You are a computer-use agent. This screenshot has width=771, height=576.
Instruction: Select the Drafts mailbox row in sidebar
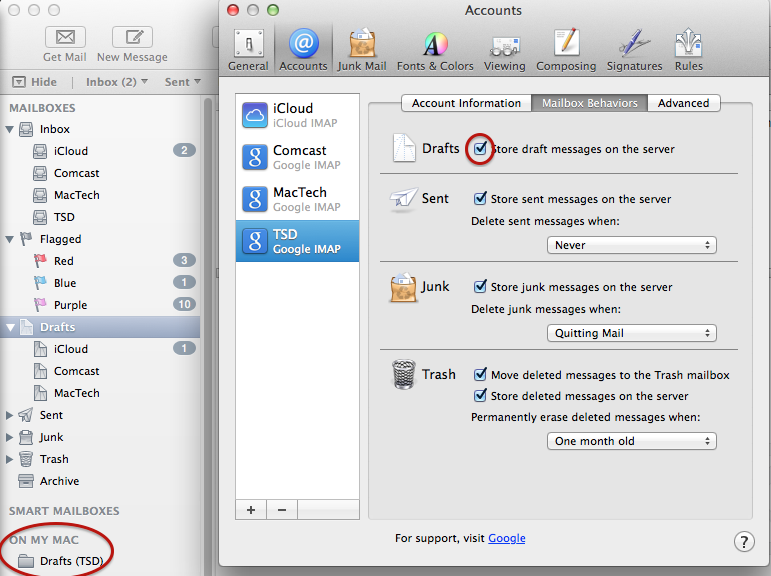pos(100,327)
